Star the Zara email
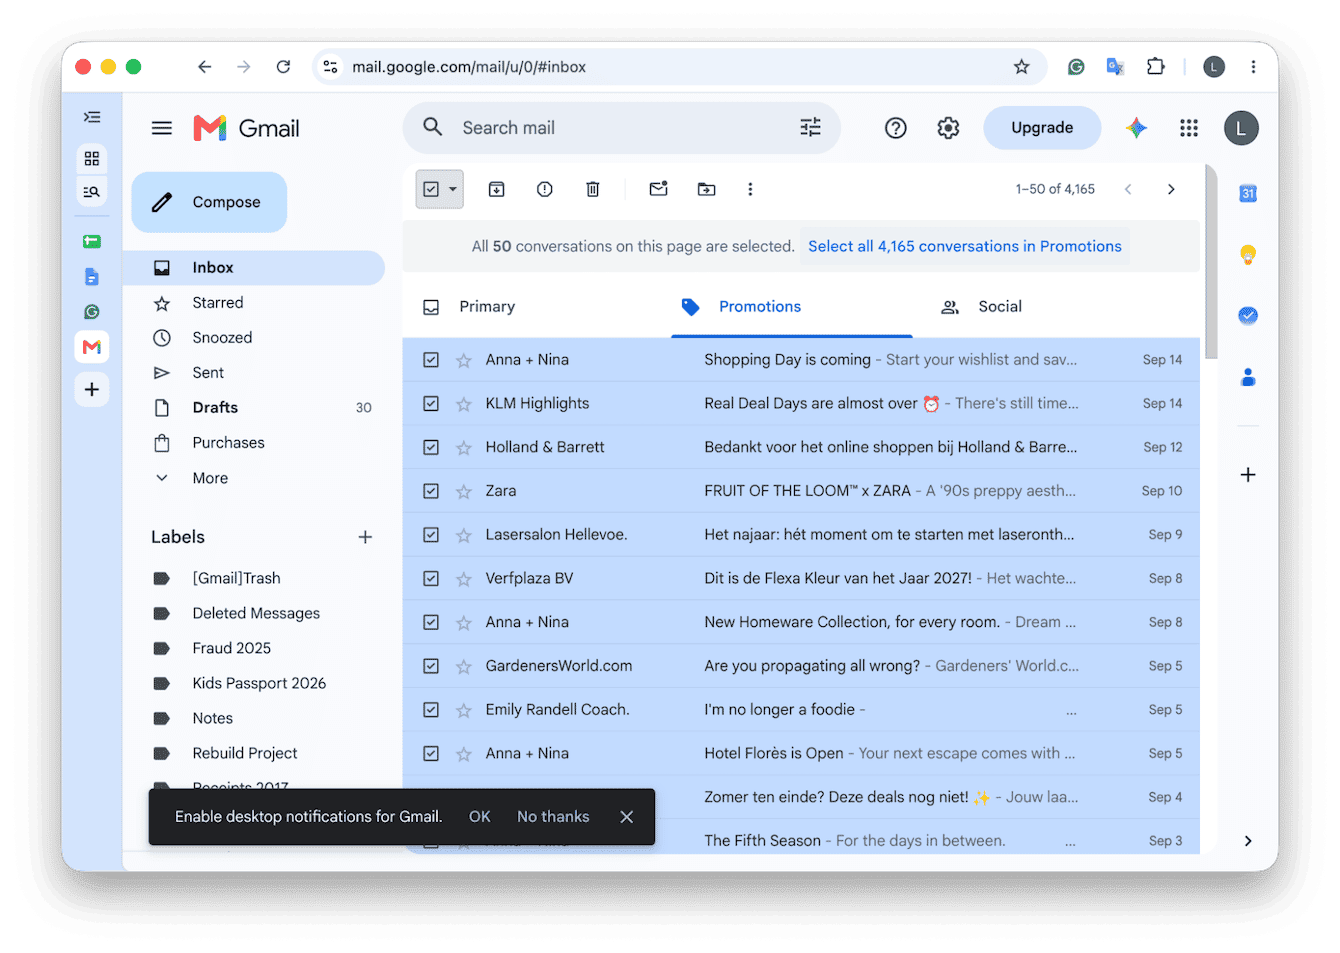1340x953 pixels. (463, 491)
